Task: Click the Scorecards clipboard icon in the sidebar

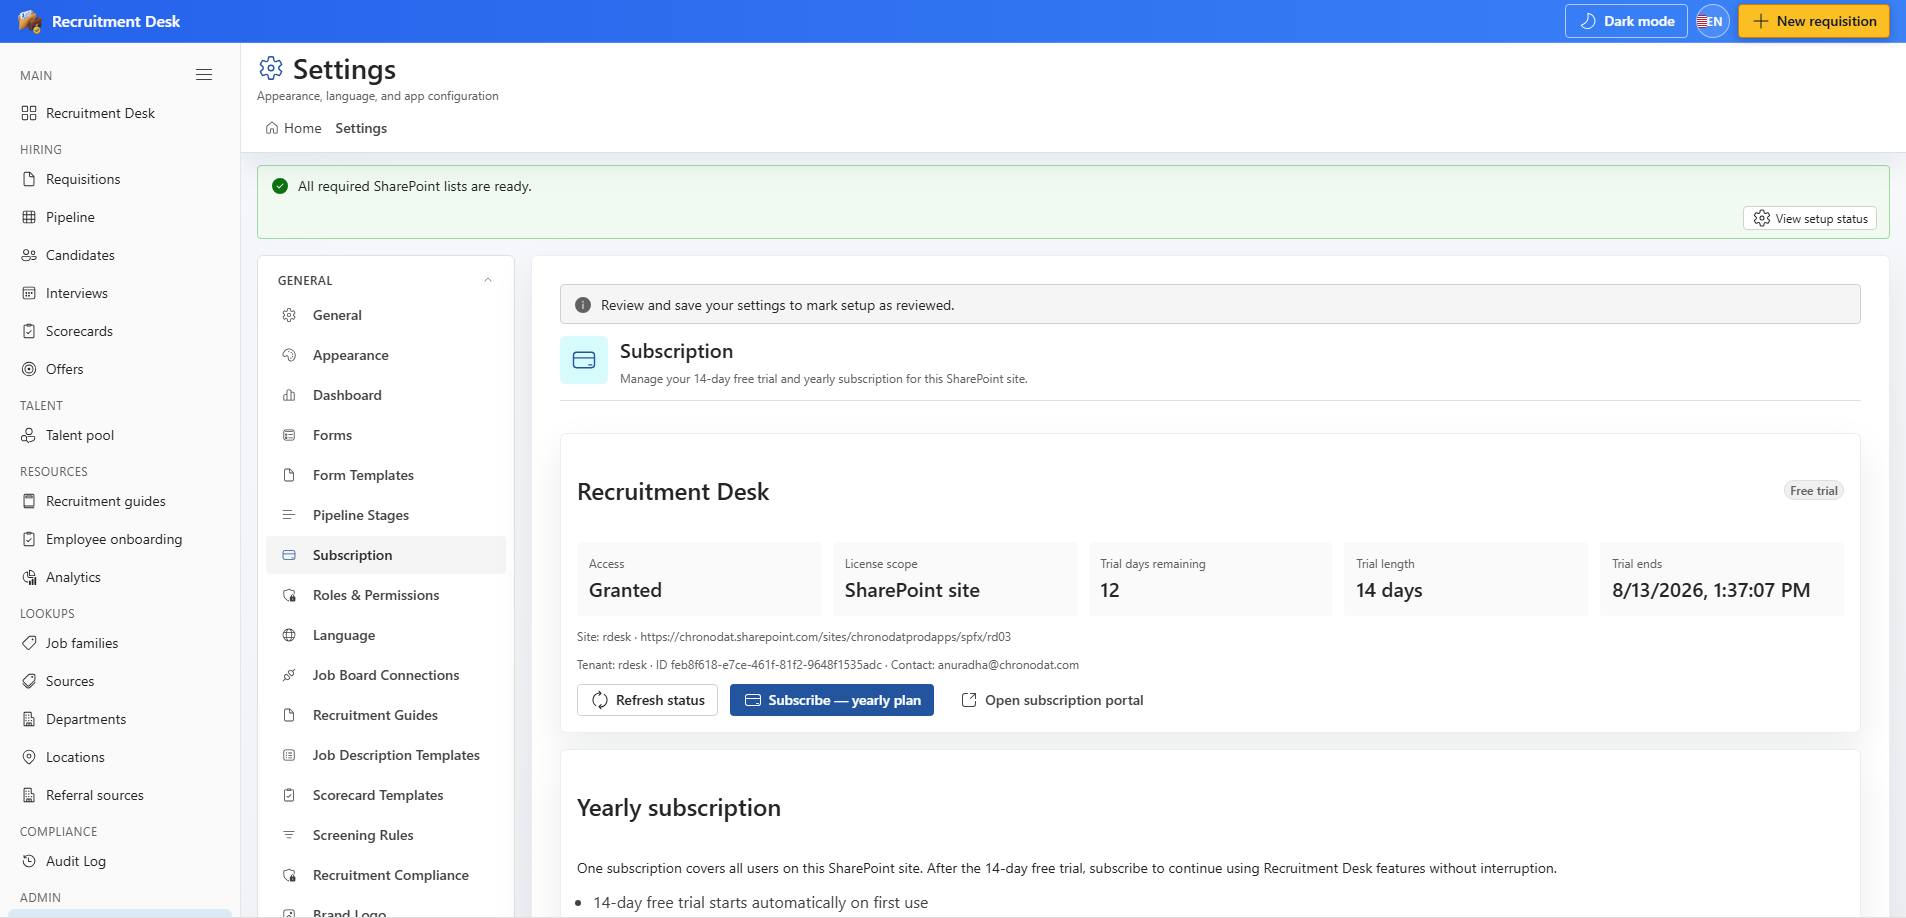Action: click(29, 331)
